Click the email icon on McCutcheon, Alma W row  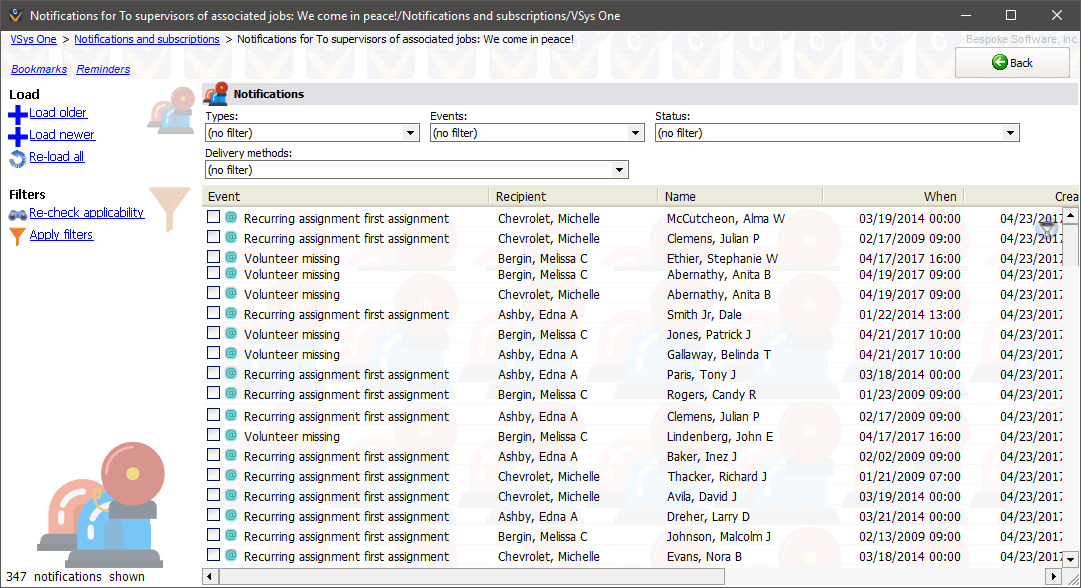(x=231, y=217)
